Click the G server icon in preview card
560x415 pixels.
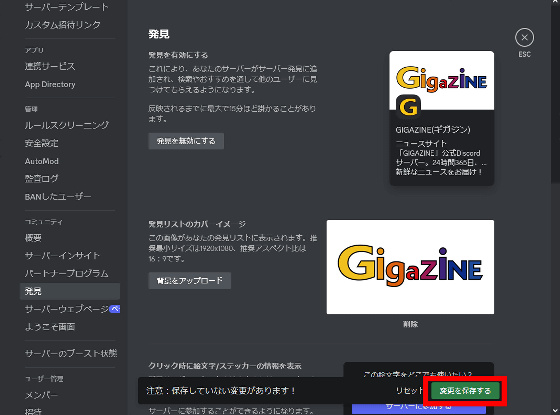tap(409, 107)
